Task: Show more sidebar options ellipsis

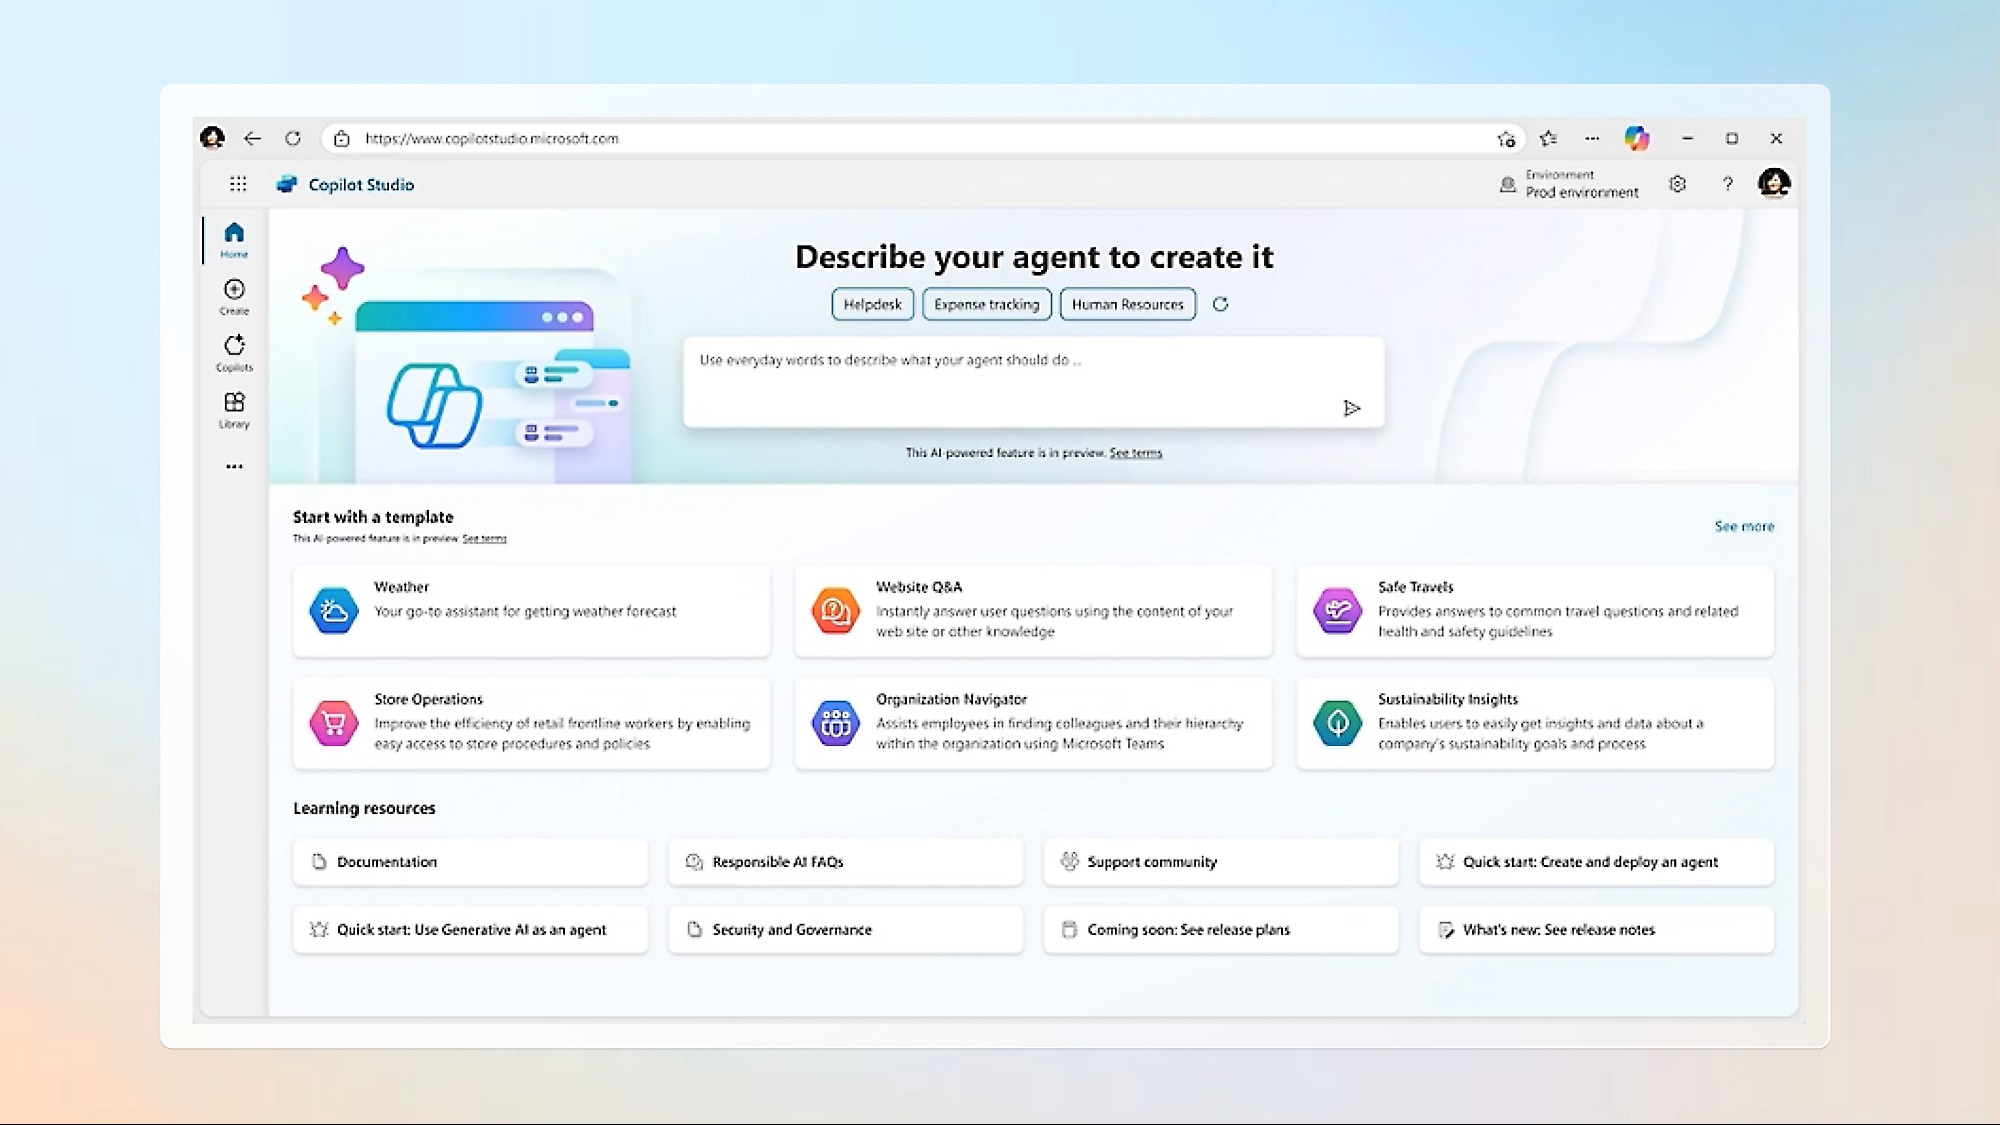Action: pyautogui.click(x=234, y=466)
